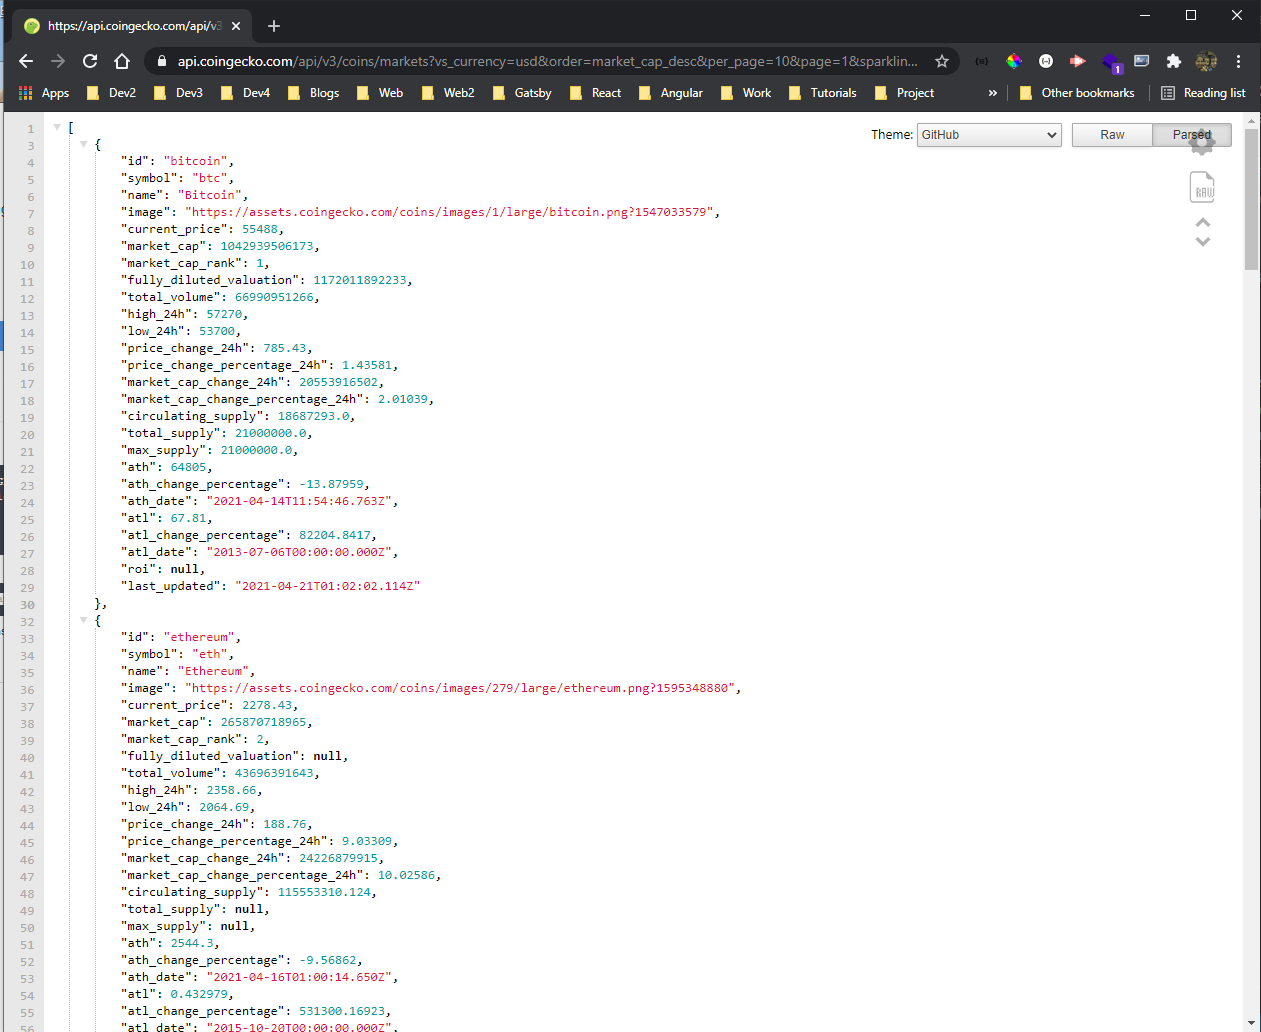Close the api.coingecko.com tab

click(x=236, y=26)
